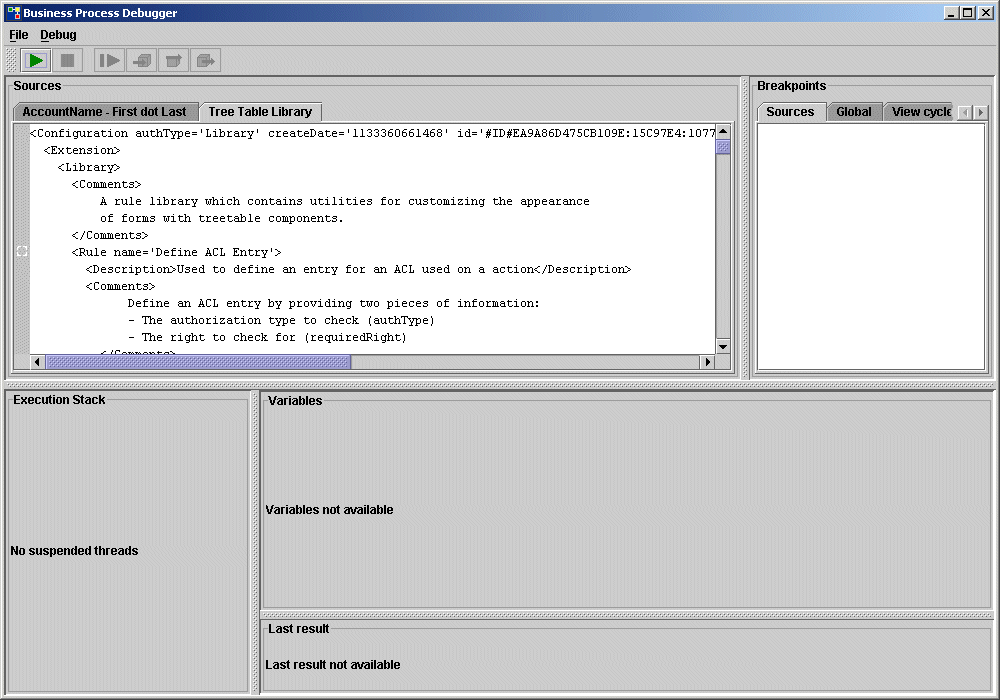The image size is (1000, 700).
Task: Click 'No suspended threads' text
Action: [x=74, y=551]
